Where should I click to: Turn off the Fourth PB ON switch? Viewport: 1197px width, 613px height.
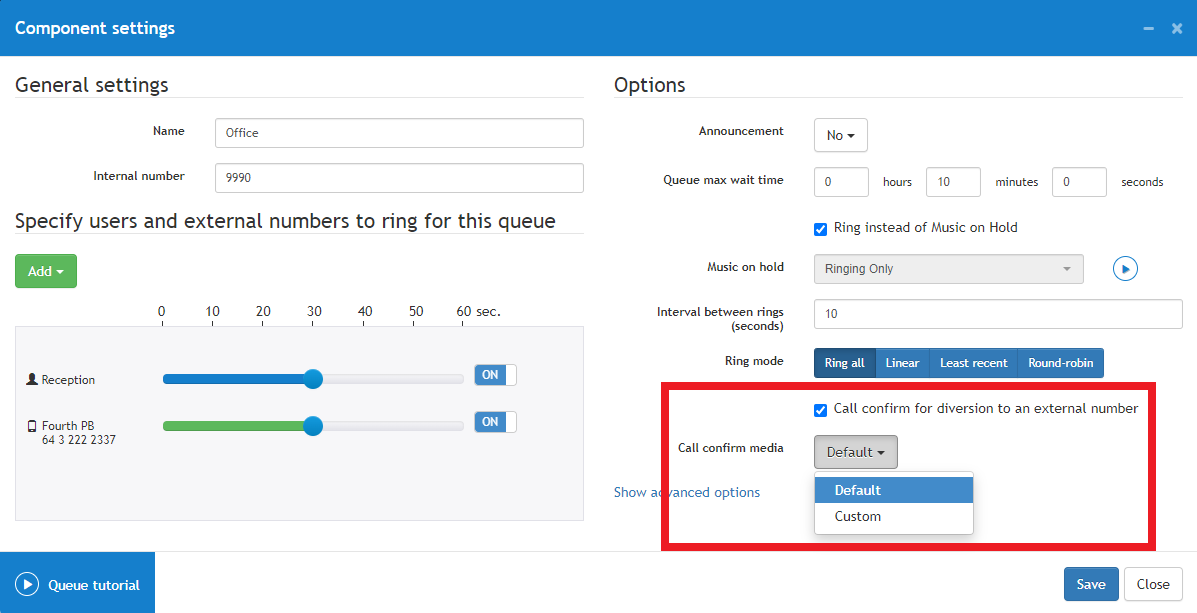click(x=495, y=421)
